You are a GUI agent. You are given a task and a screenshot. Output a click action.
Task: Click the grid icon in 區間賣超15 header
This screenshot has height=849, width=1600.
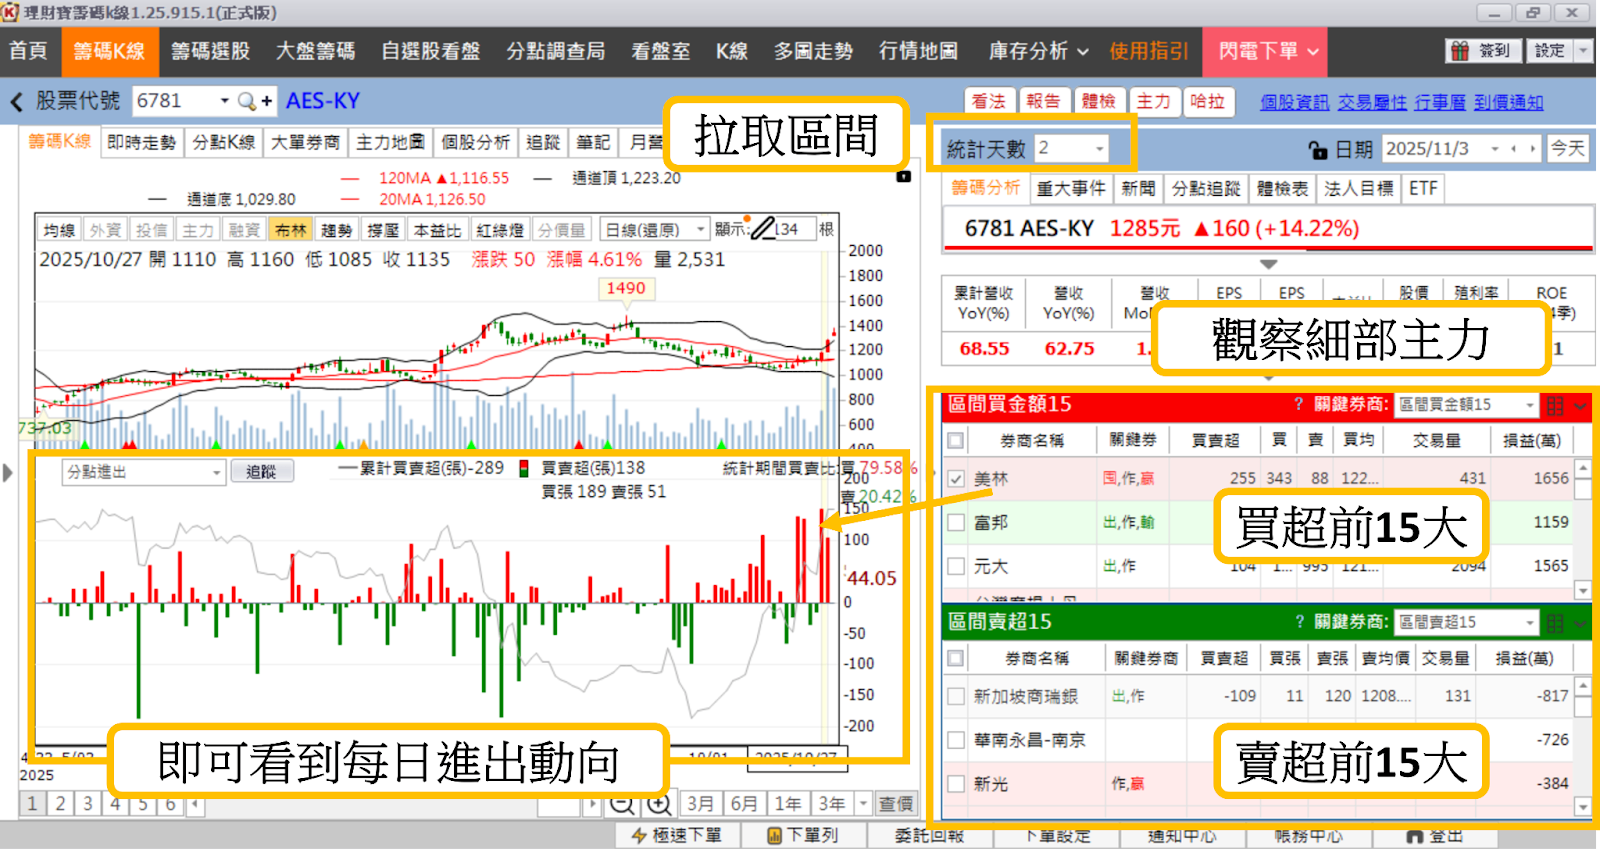point(1555,623)
